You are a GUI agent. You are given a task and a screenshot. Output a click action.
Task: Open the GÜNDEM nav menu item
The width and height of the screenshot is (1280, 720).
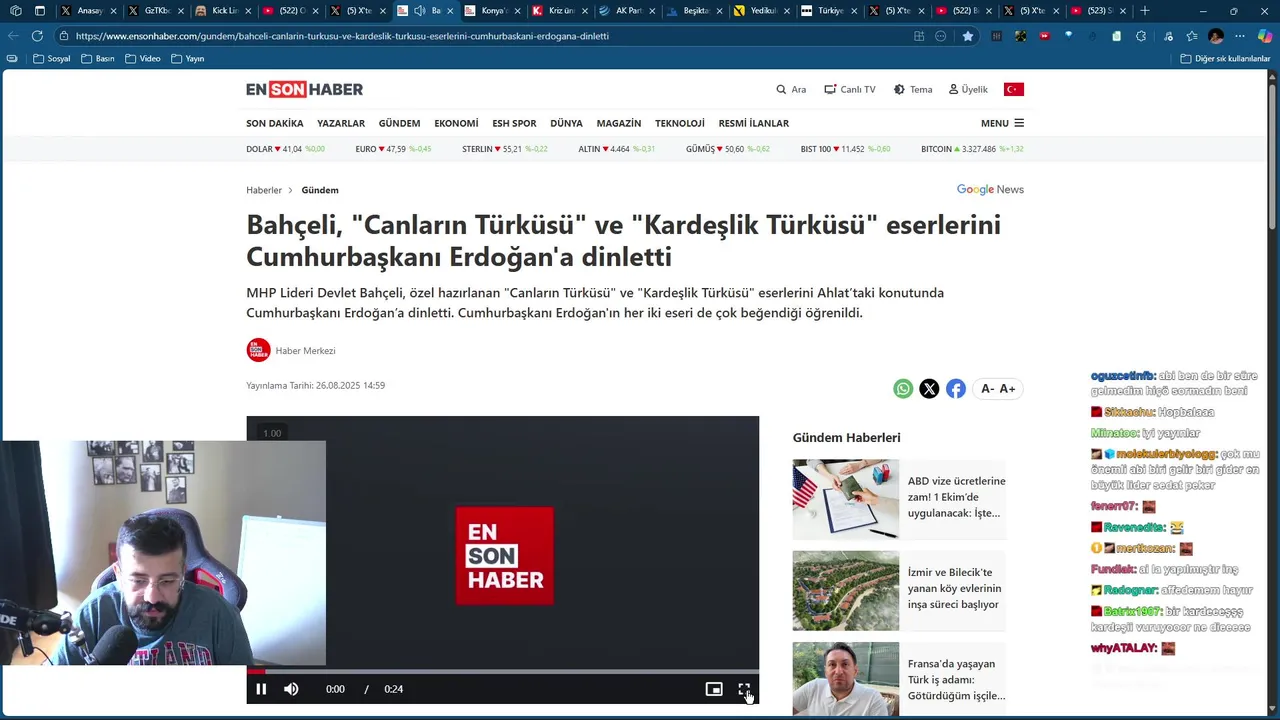(x=399, y=123)
